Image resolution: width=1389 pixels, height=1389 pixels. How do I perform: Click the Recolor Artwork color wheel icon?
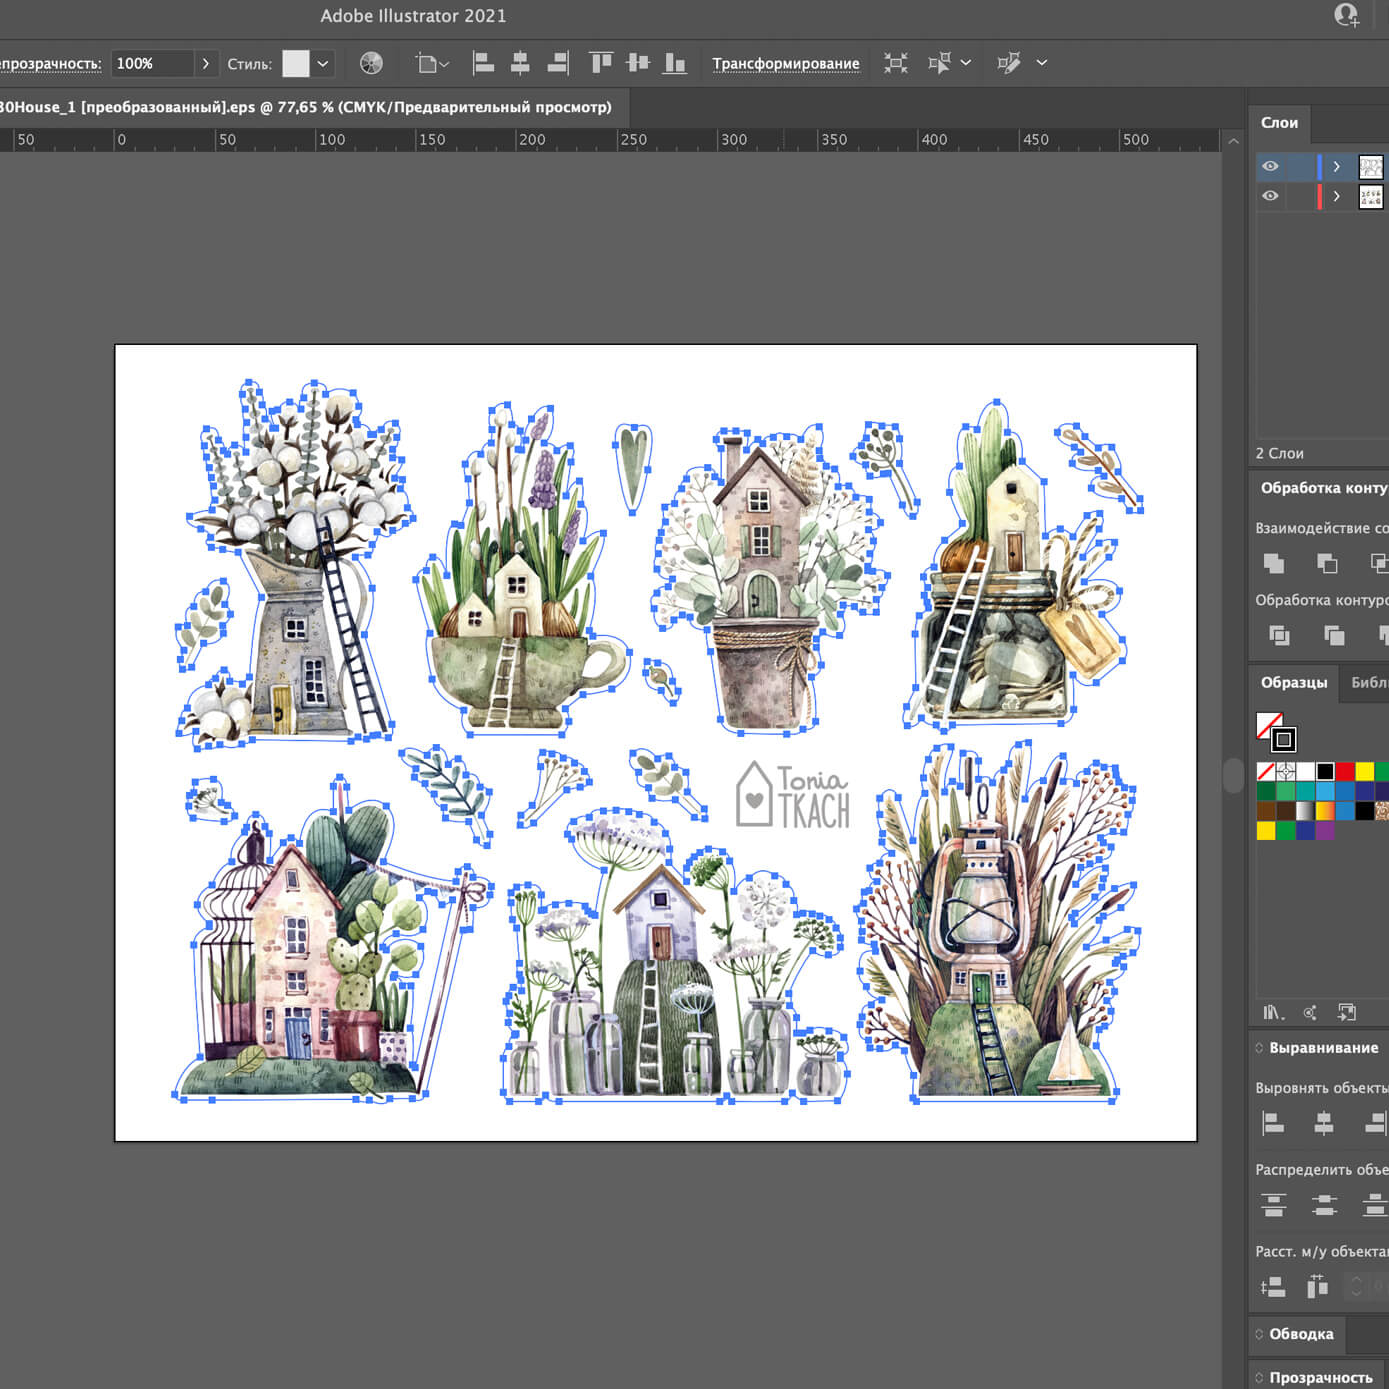click(x=371, y=63)
